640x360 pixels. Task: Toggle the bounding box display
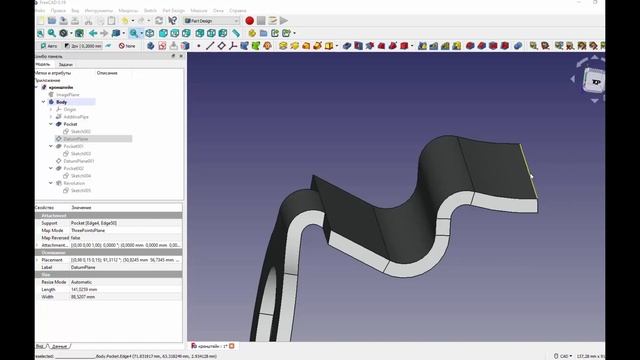click(x=79, y=33)
